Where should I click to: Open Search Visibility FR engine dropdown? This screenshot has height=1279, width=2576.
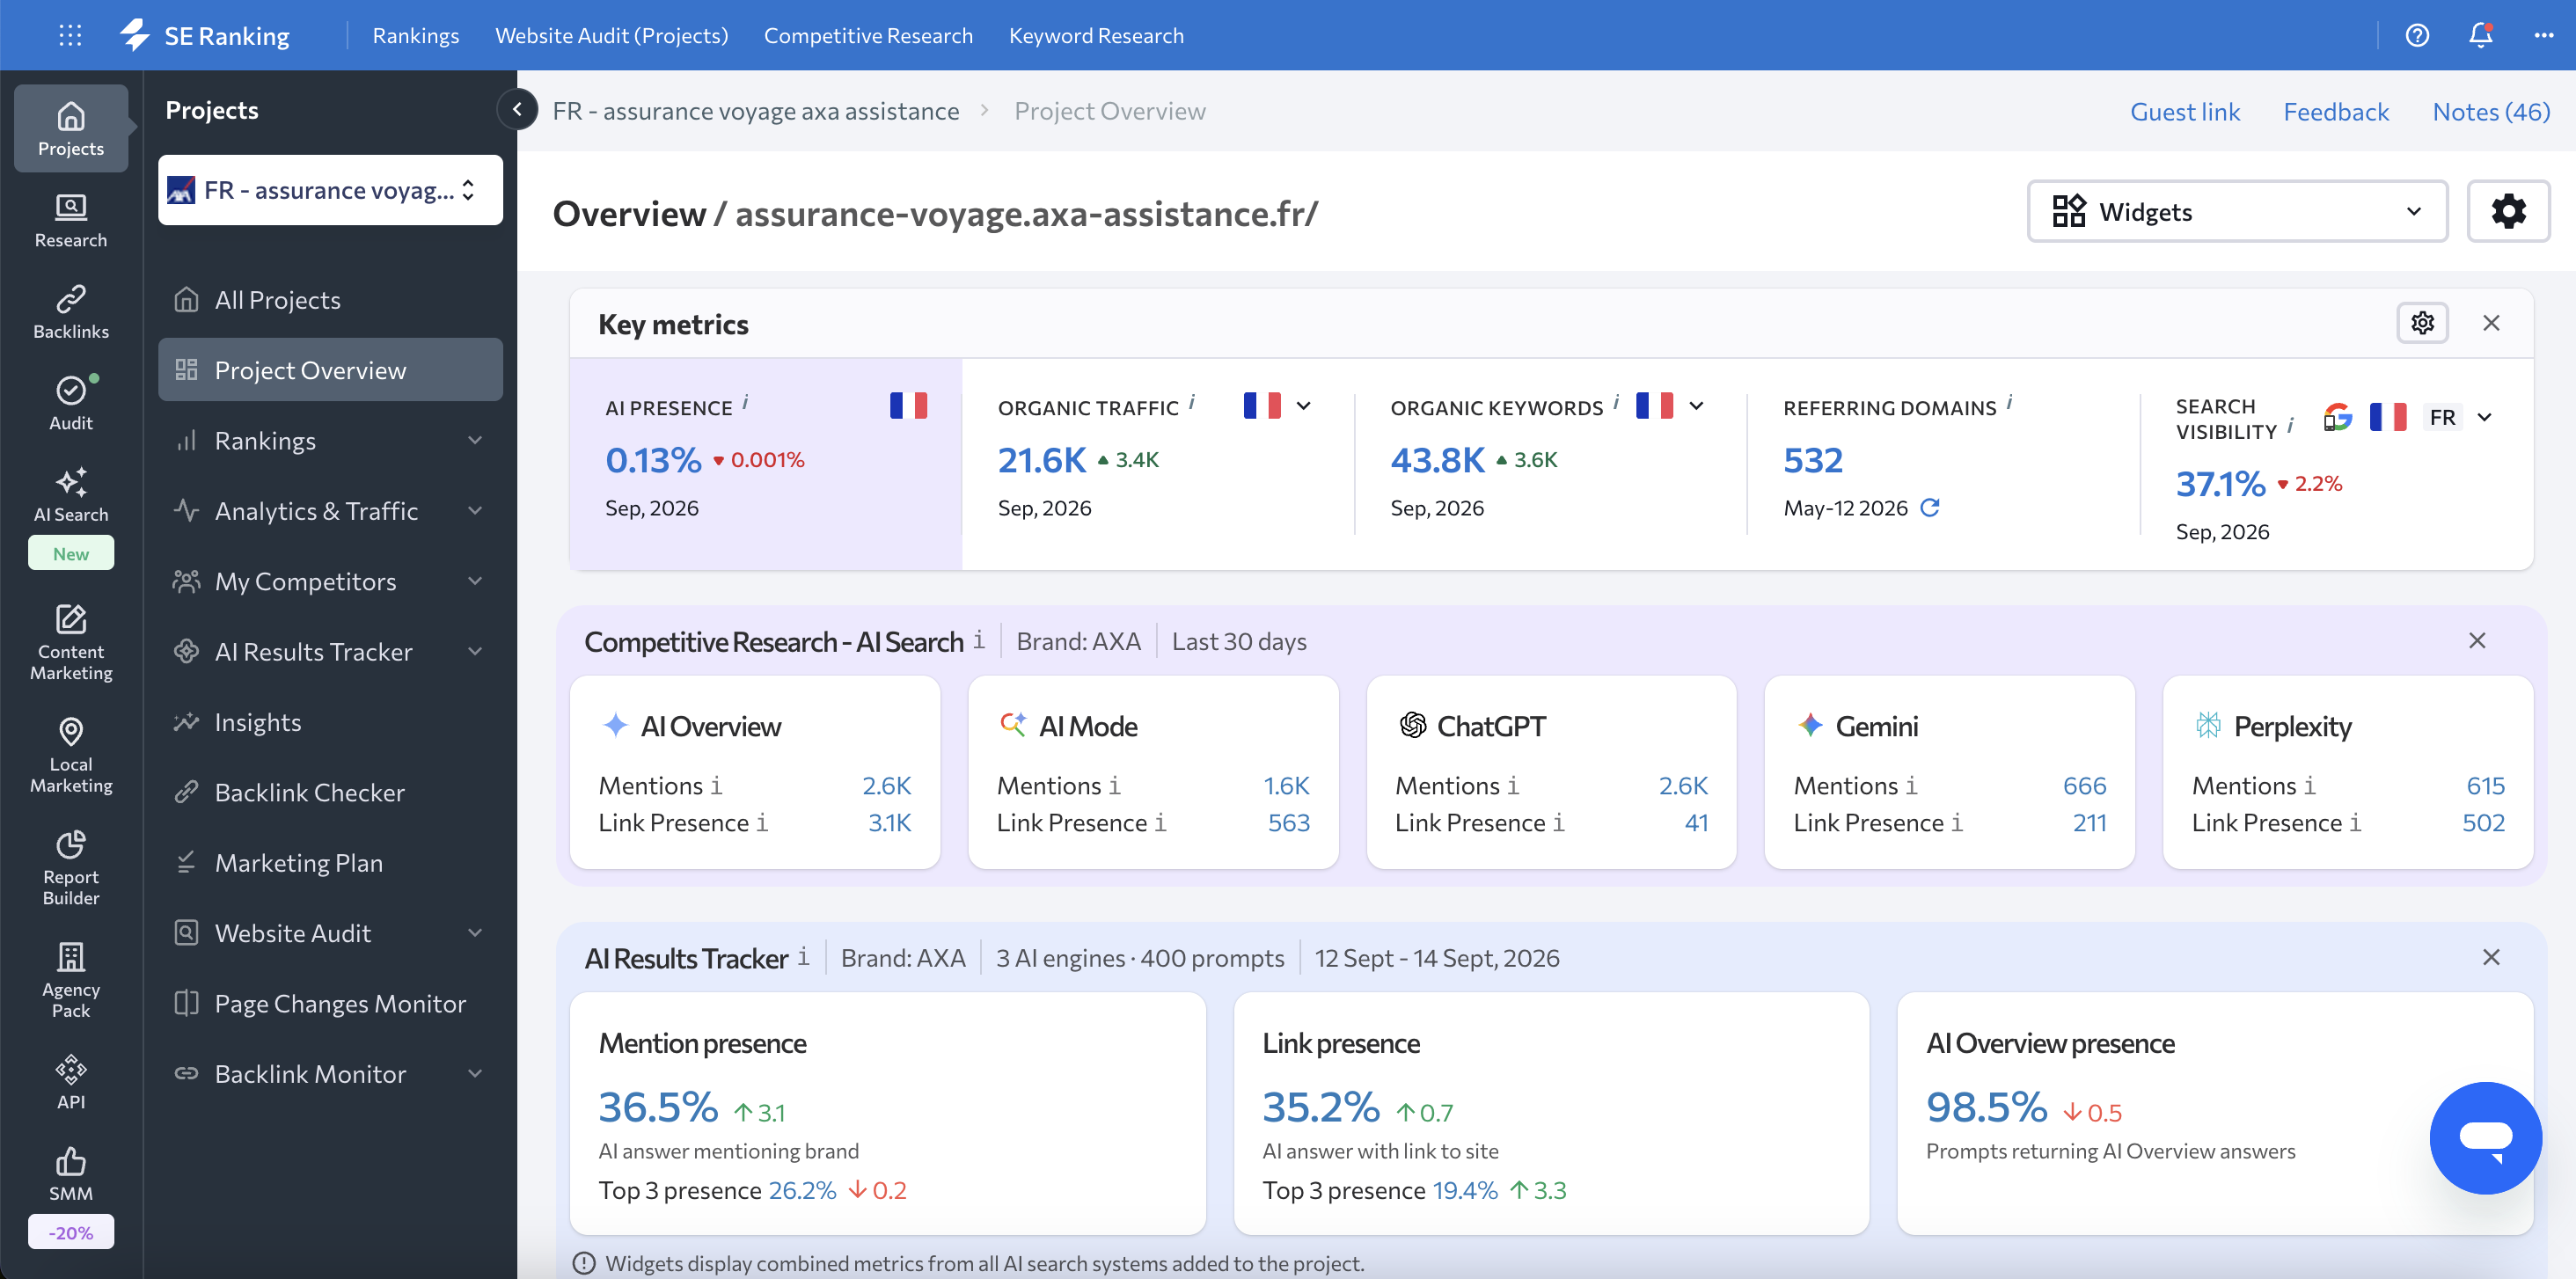[2485, 418]
